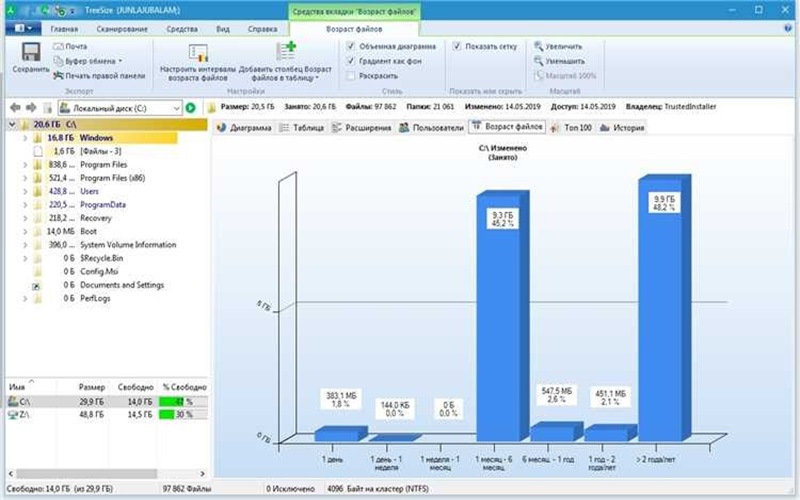Click the Увеличить zoom-in magnifier icon
Image resolution: width=800 pixels, height=500 pixels.
click(539, 46)
